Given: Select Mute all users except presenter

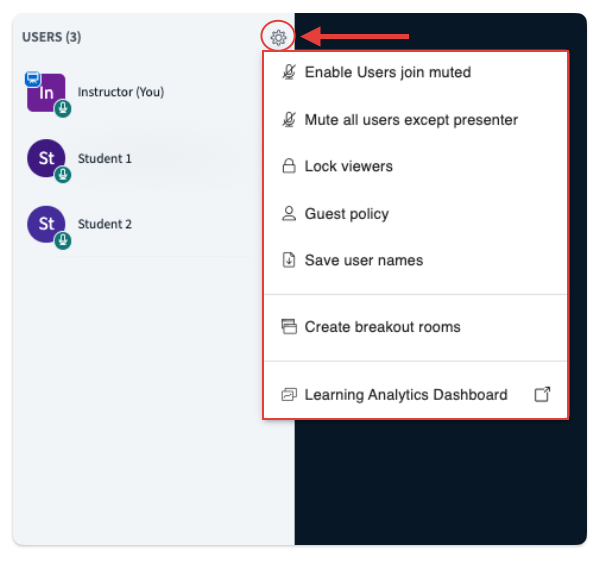Looking at the screenshot, I should coord(415,120).
